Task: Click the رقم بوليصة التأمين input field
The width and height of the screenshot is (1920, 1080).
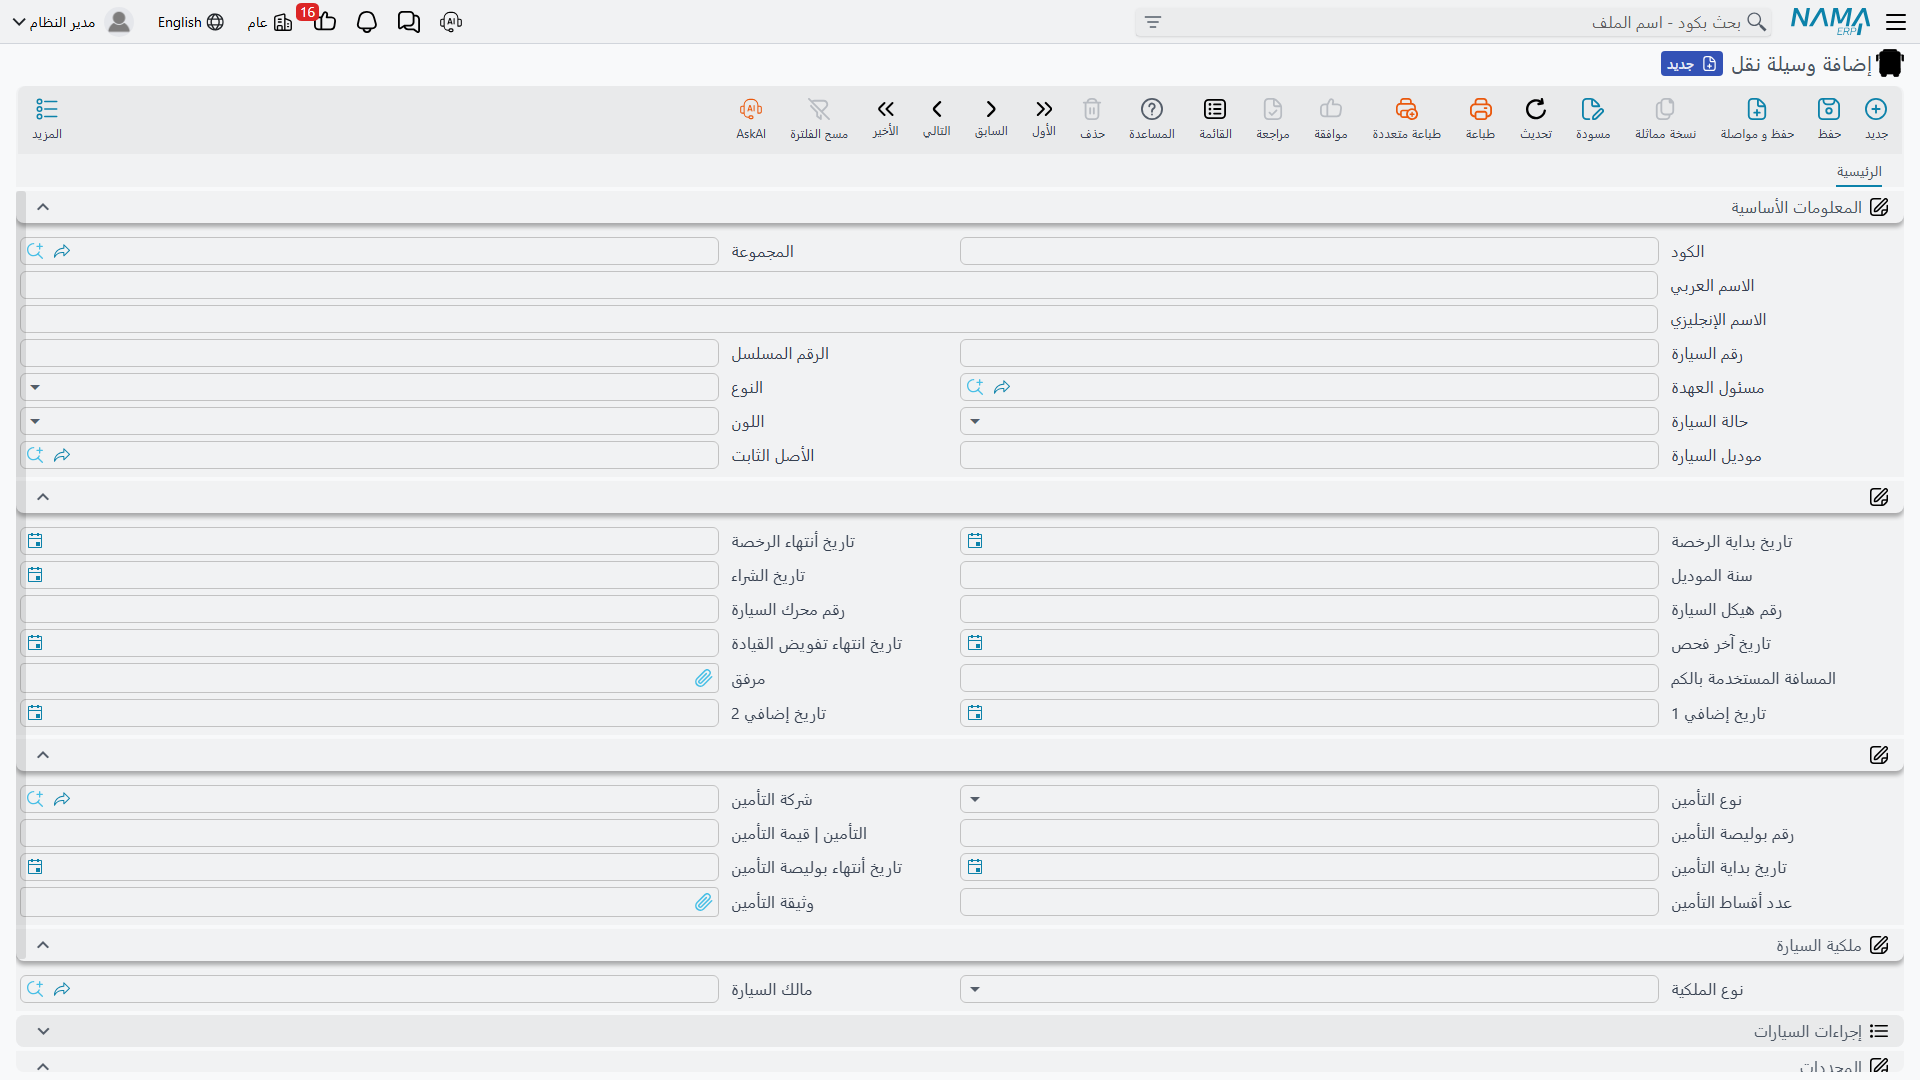Action: (x=1309, y=833)
